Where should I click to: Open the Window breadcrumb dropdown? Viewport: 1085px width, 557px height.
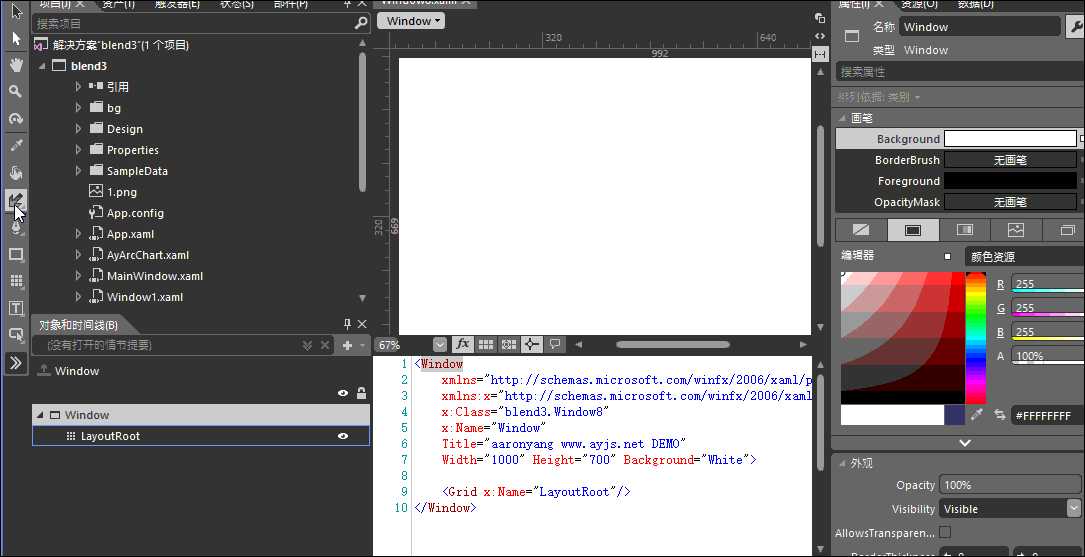pyautogui.click(x=410, y=21)
